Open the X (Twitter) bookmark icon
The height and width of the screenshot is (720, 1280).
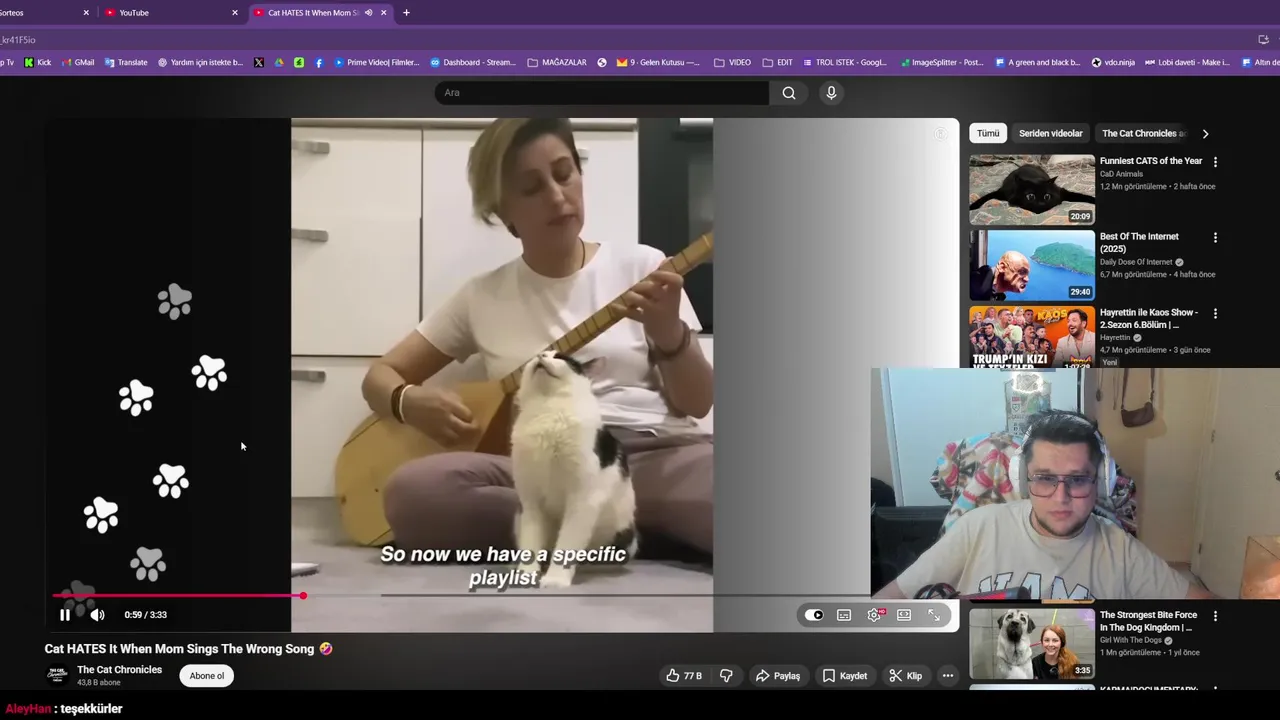point(259,62)
